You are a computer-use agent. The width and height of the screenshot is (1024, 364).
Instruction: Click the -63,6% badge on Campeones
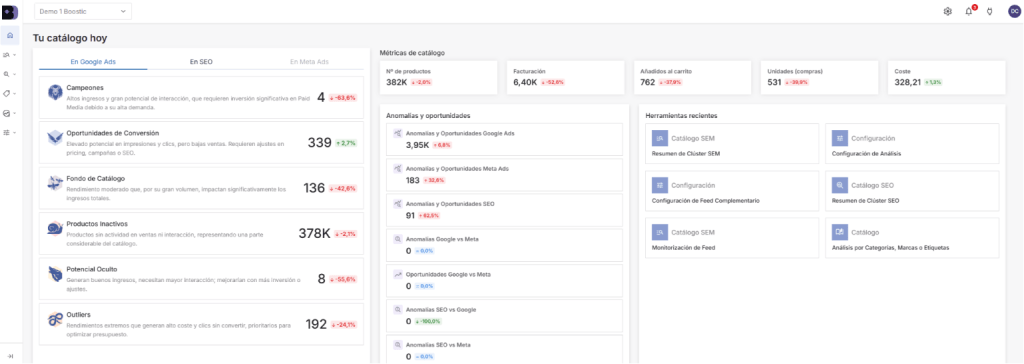point(343,97)
